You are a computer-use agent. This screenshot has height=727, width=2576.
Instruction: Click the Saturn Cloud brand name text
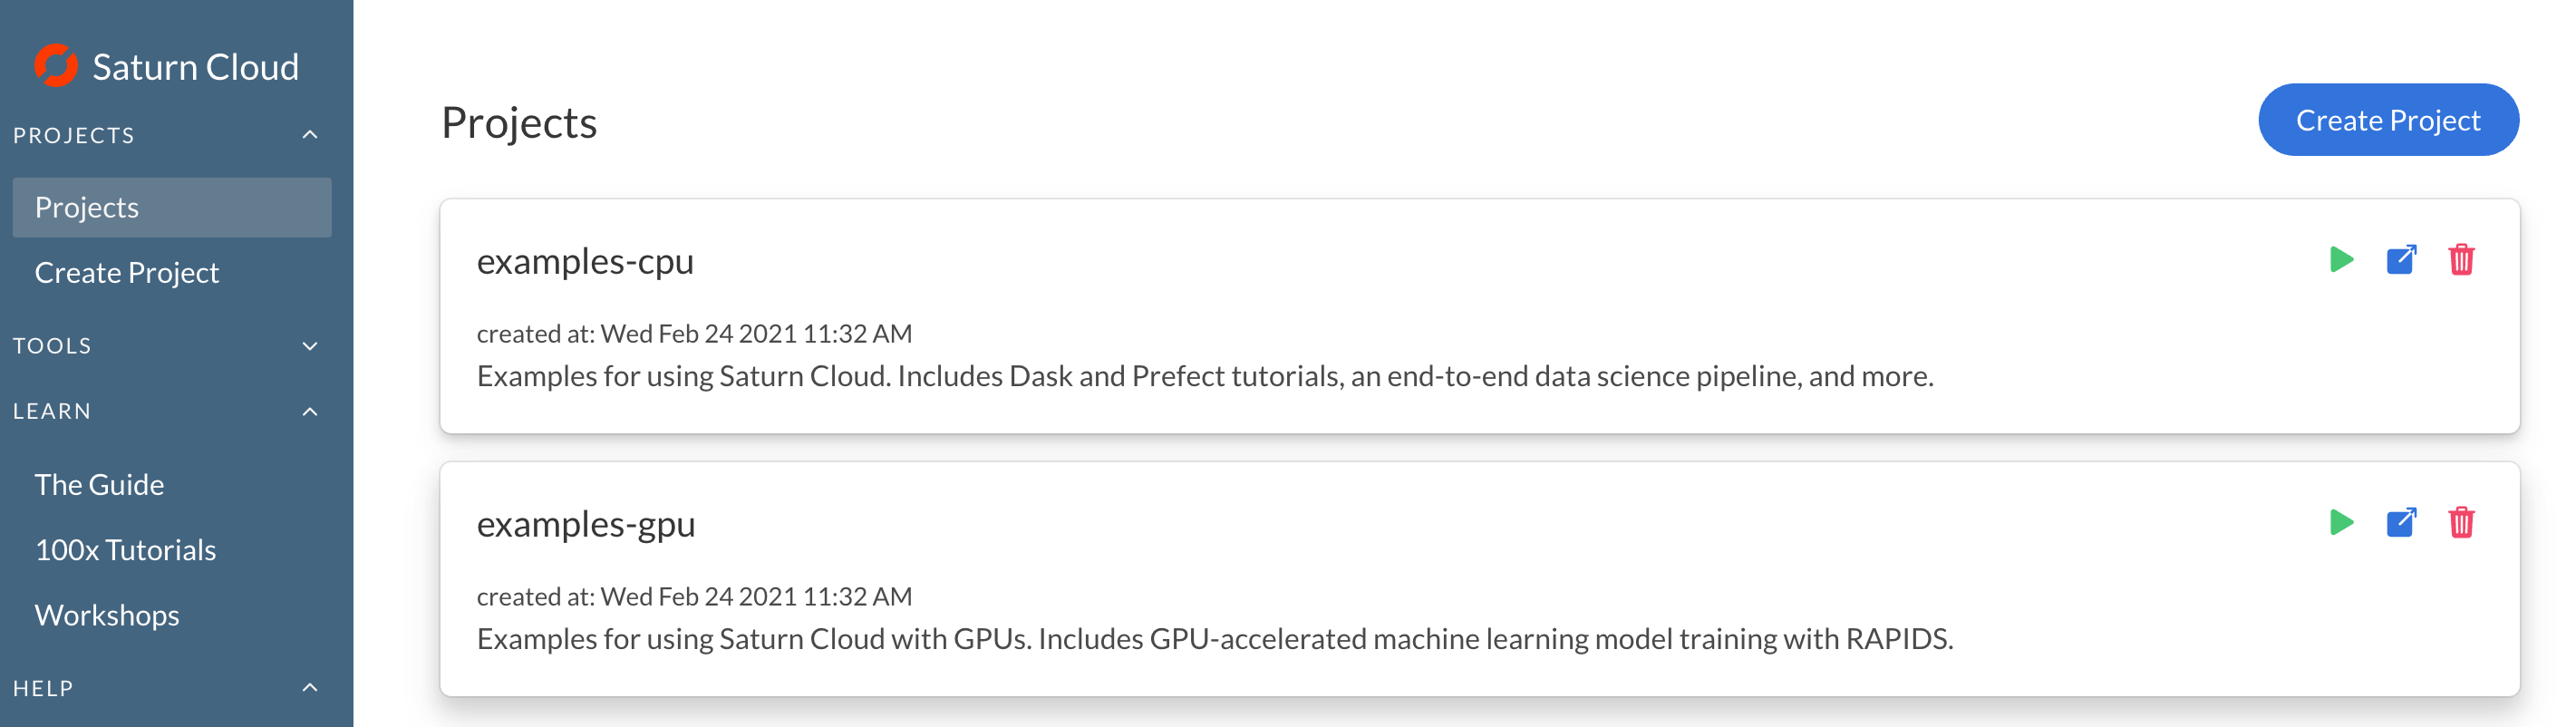(x=196, y=67)
